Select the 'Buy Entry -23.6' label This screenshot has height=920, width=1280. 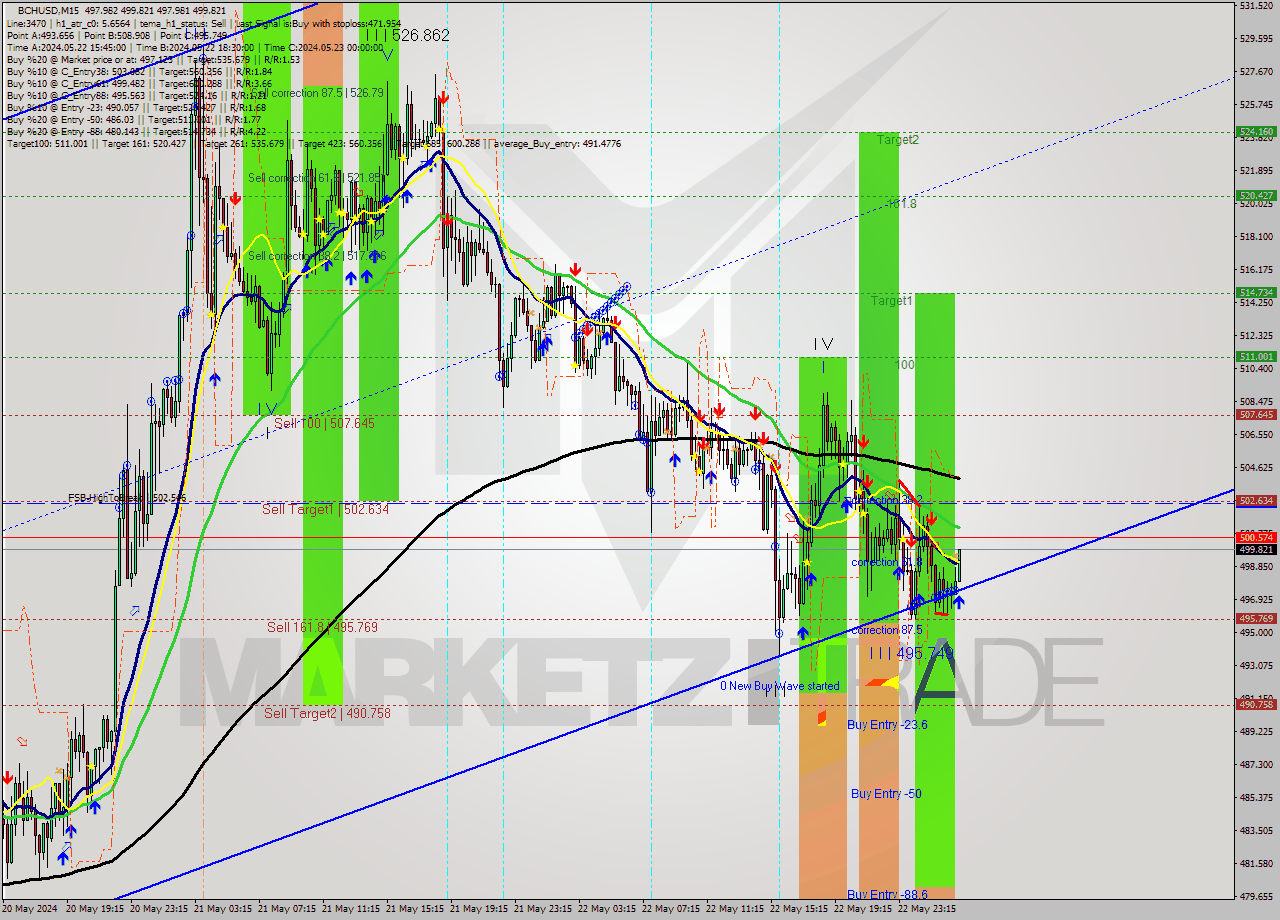[887, 724]
